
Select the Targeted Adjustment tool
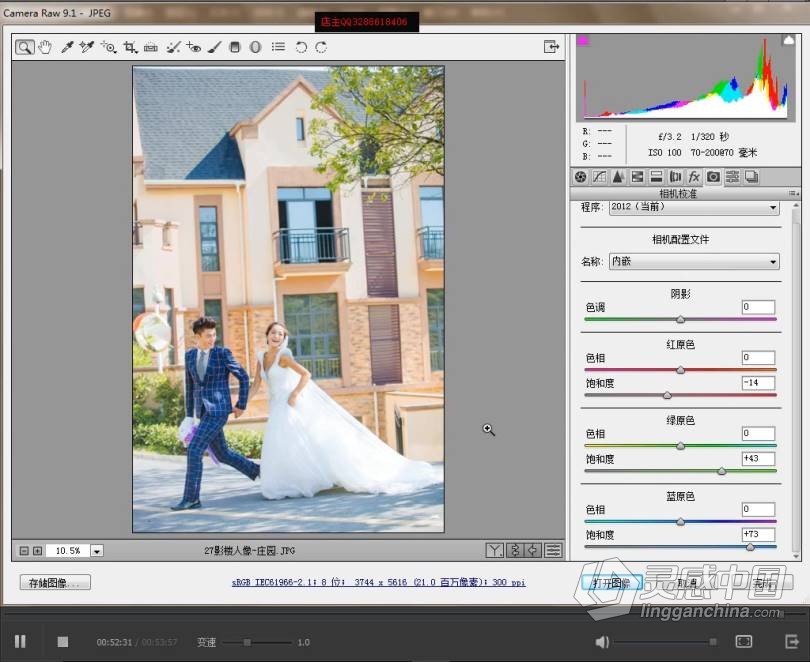[108, 47]
